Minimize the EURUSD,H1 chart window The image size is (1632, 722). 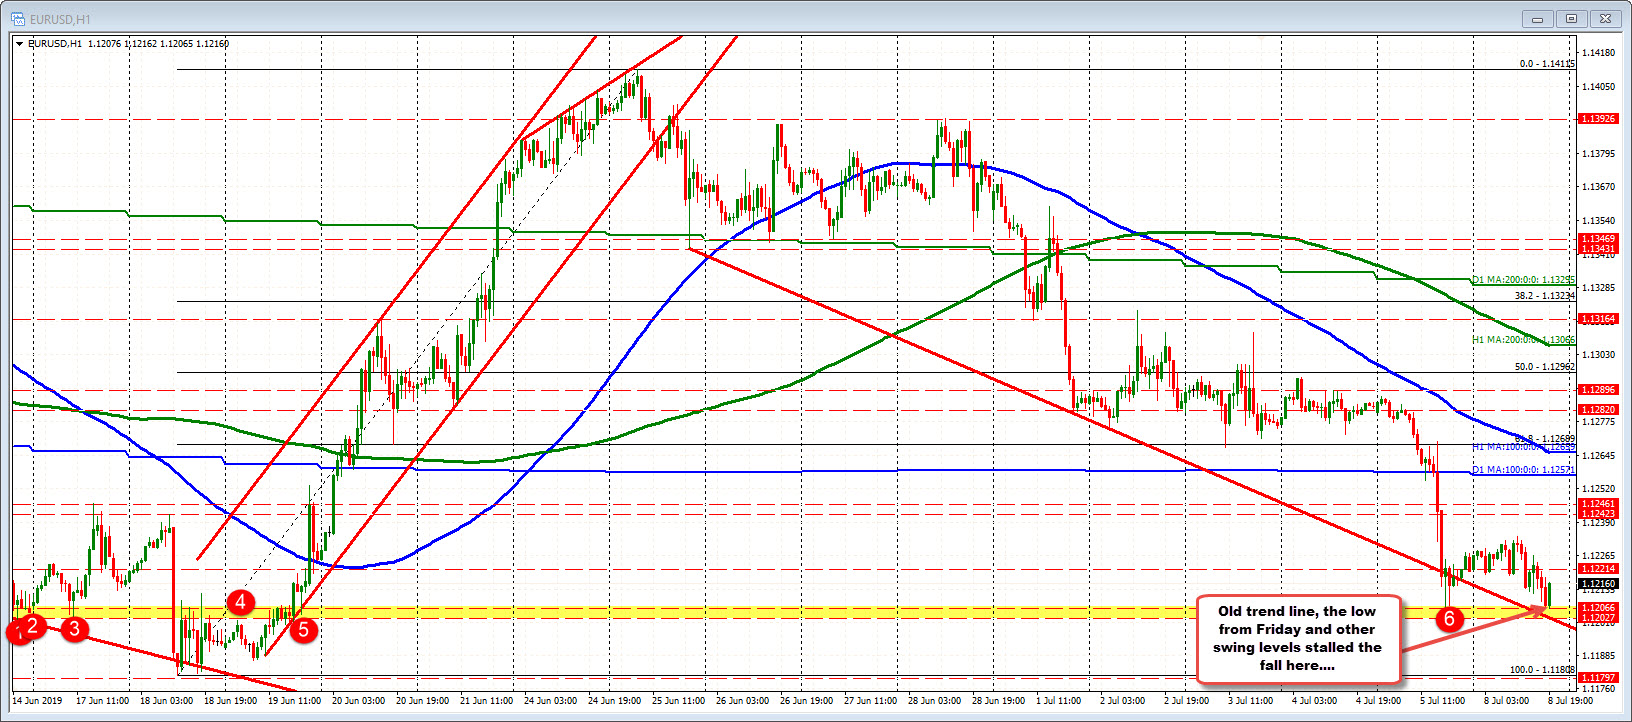point(1538,19)
